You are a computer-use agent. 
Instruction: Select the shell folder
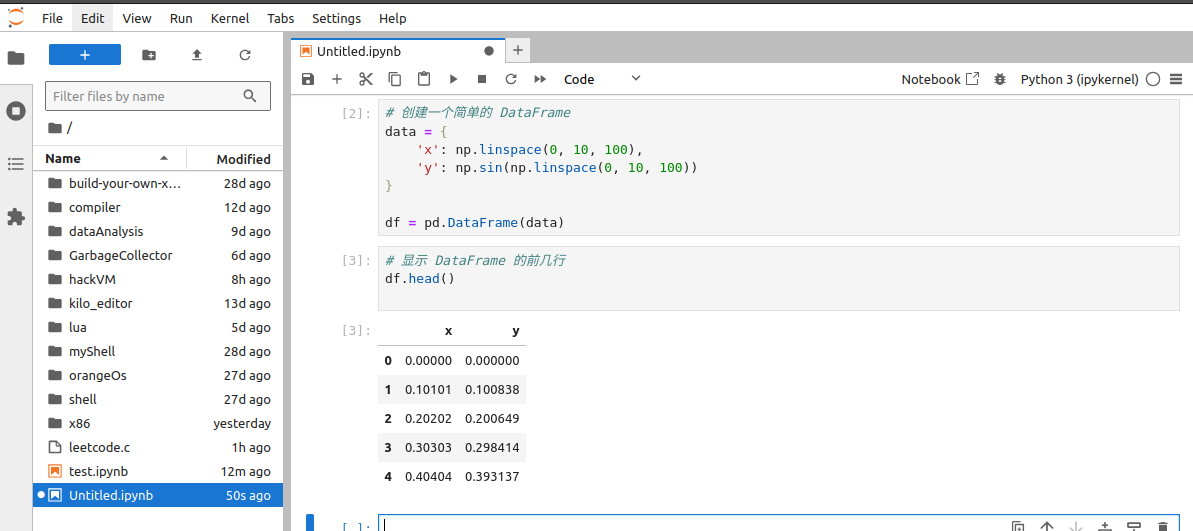[x=158, y=399]
